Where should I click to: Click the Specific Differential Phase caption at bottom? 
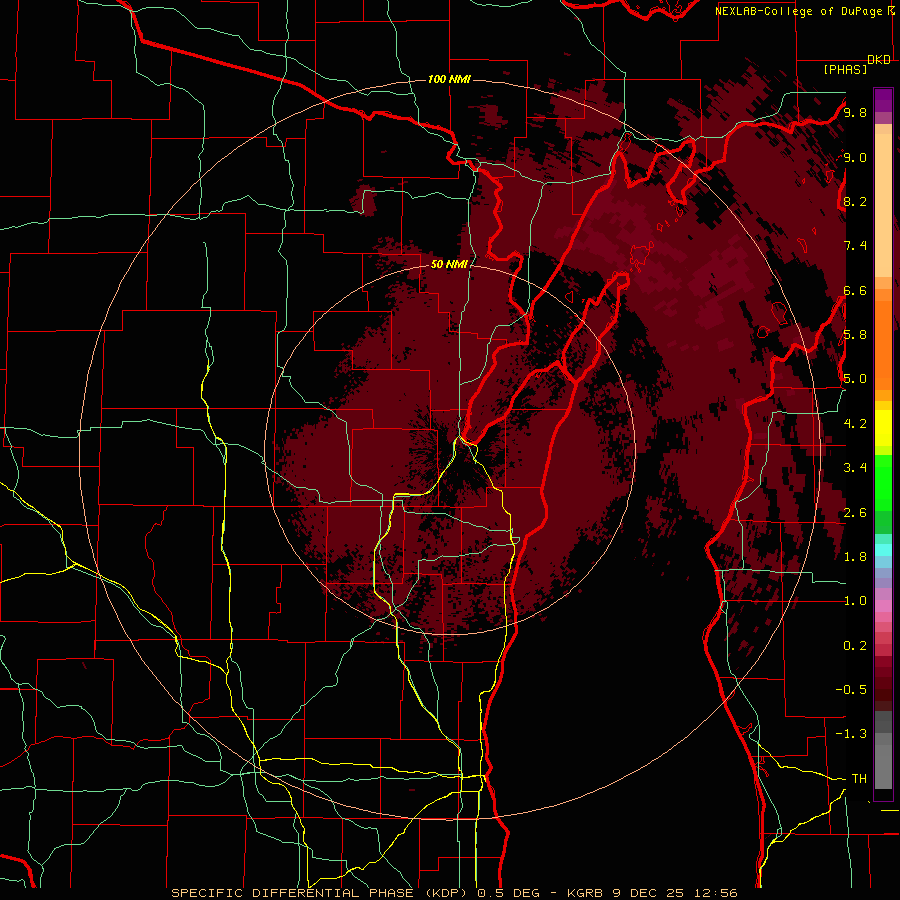454,893
